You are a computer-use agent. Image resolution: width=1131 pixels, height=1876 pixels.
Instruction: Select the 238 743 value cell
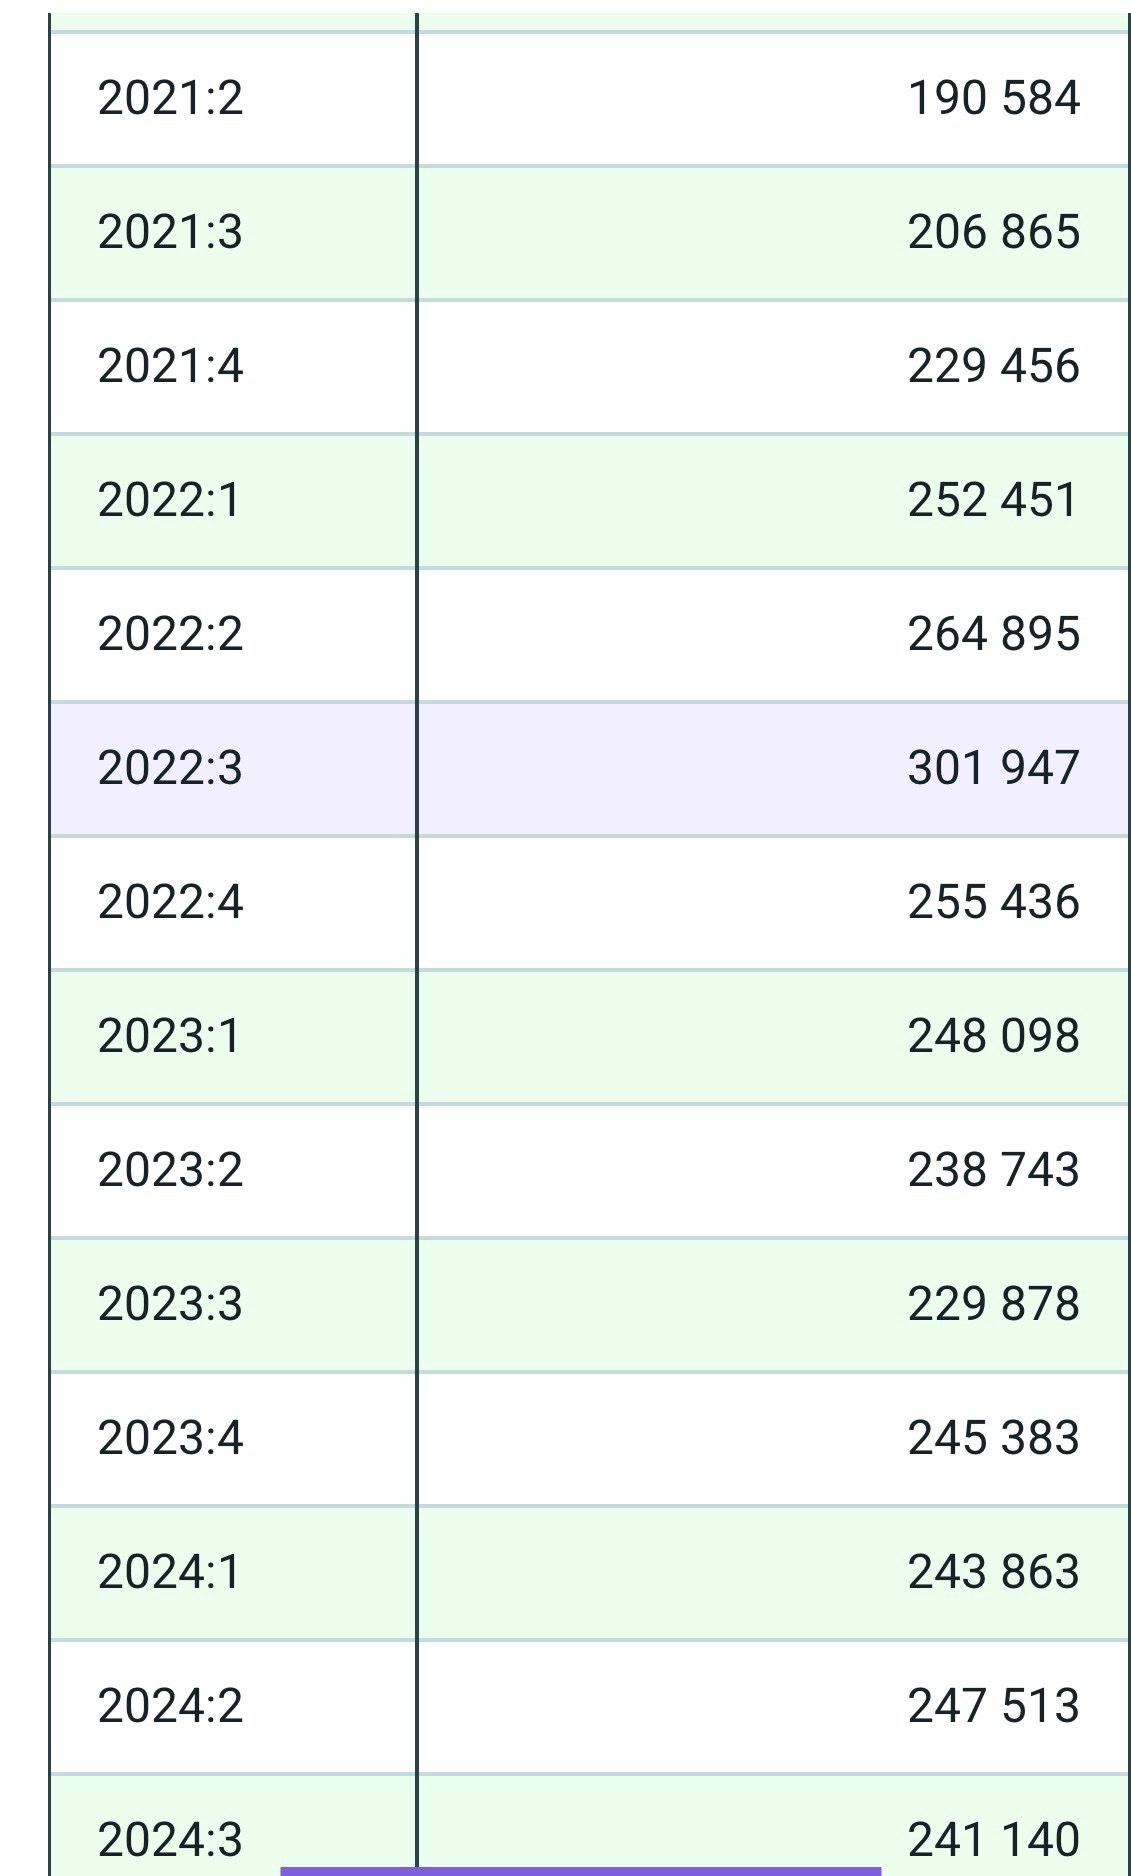click(993, 1170)
